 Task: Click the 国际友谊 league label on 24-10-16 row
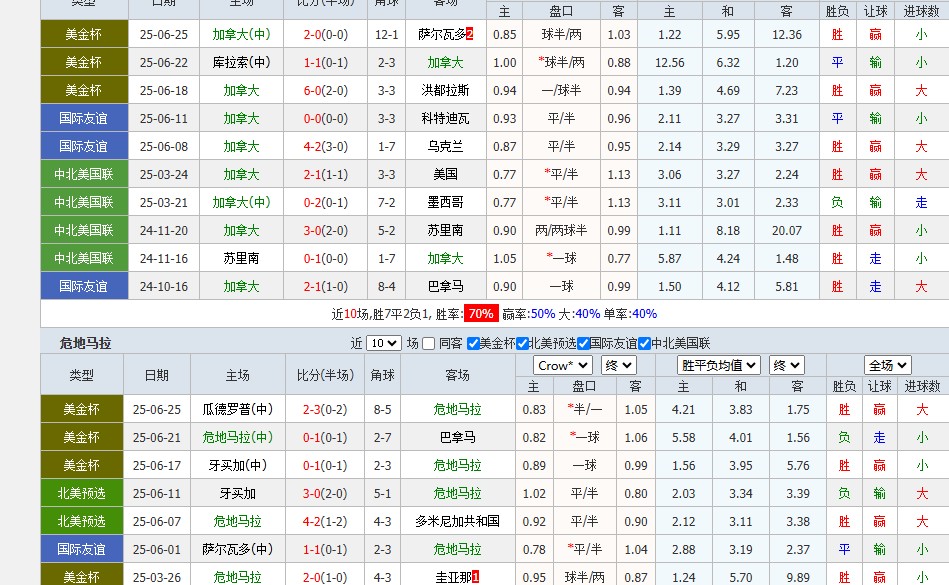point(84,285)
